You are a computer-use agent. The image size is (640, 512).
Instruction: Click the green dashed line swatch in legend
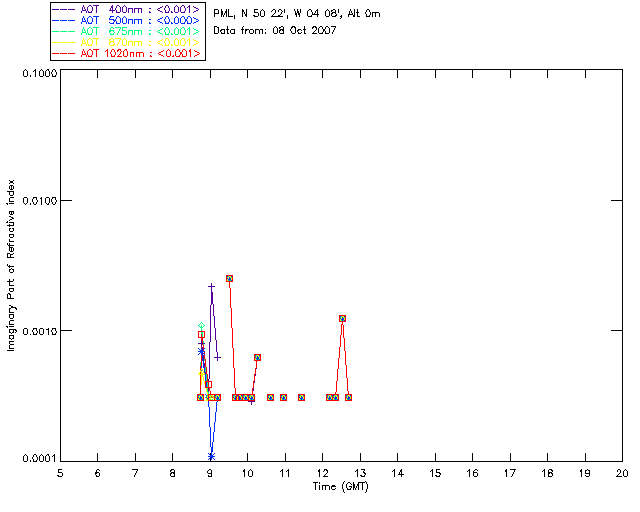click(x=64, y=31)
